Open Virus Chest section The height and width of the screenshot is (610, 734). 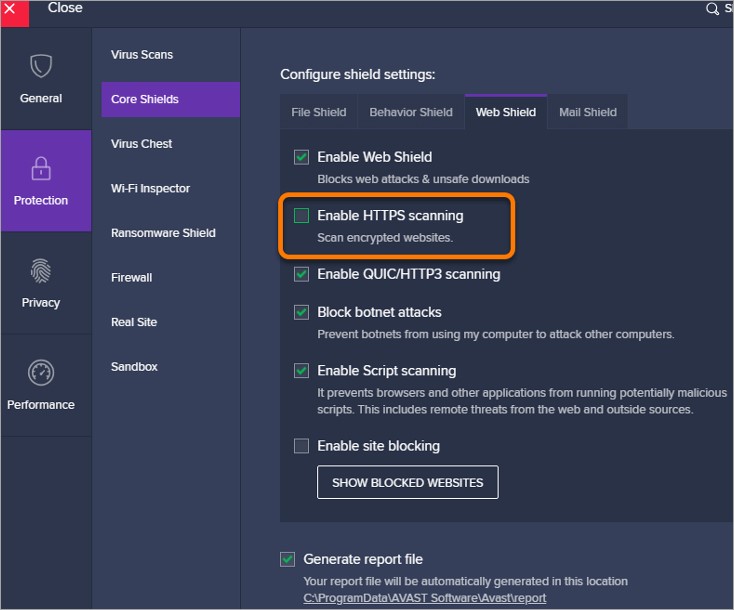coord(141,144)
